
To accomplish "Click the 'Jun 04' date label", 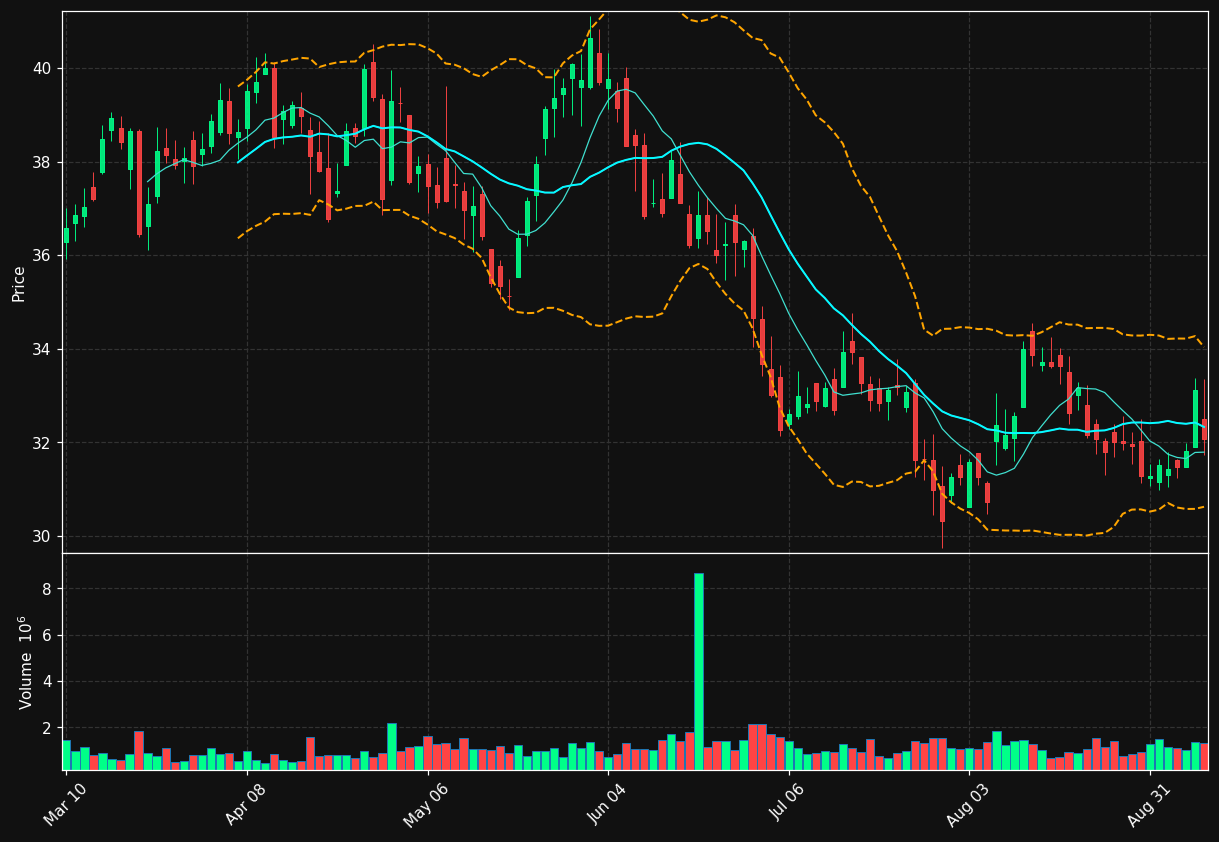I will coord(607,803).
